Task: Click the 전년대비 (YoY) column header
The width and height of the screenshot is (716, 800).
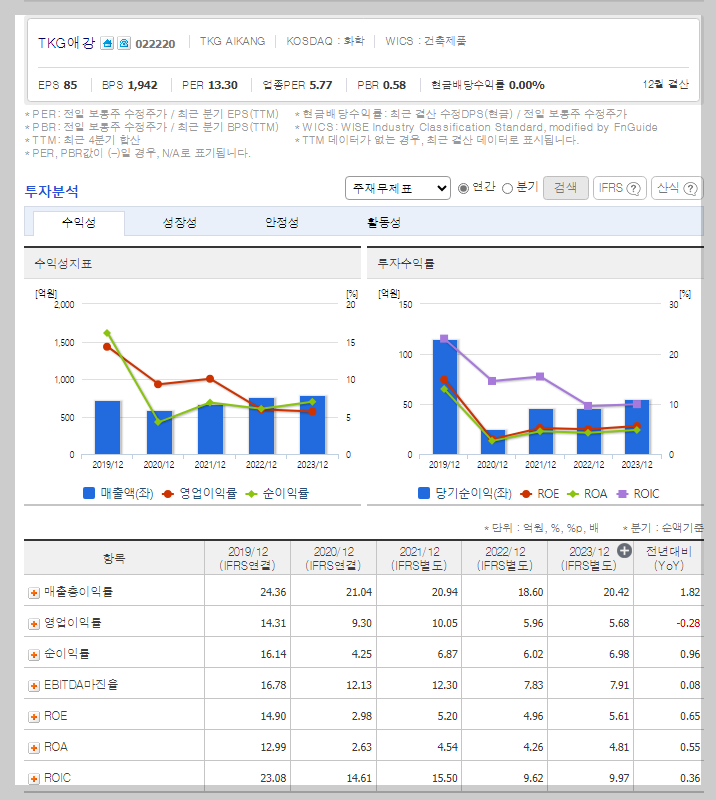Action: pyautogui.click(x=669, y=558)
